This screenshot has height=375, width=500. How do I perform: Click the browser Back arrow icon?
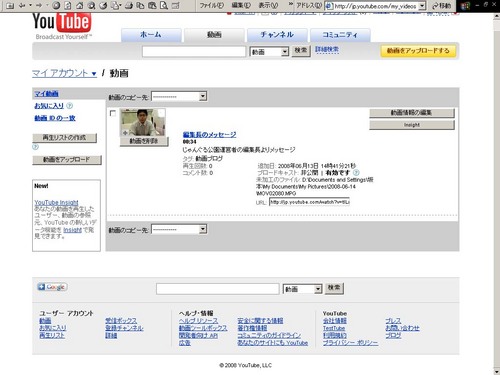pos(22,5)
